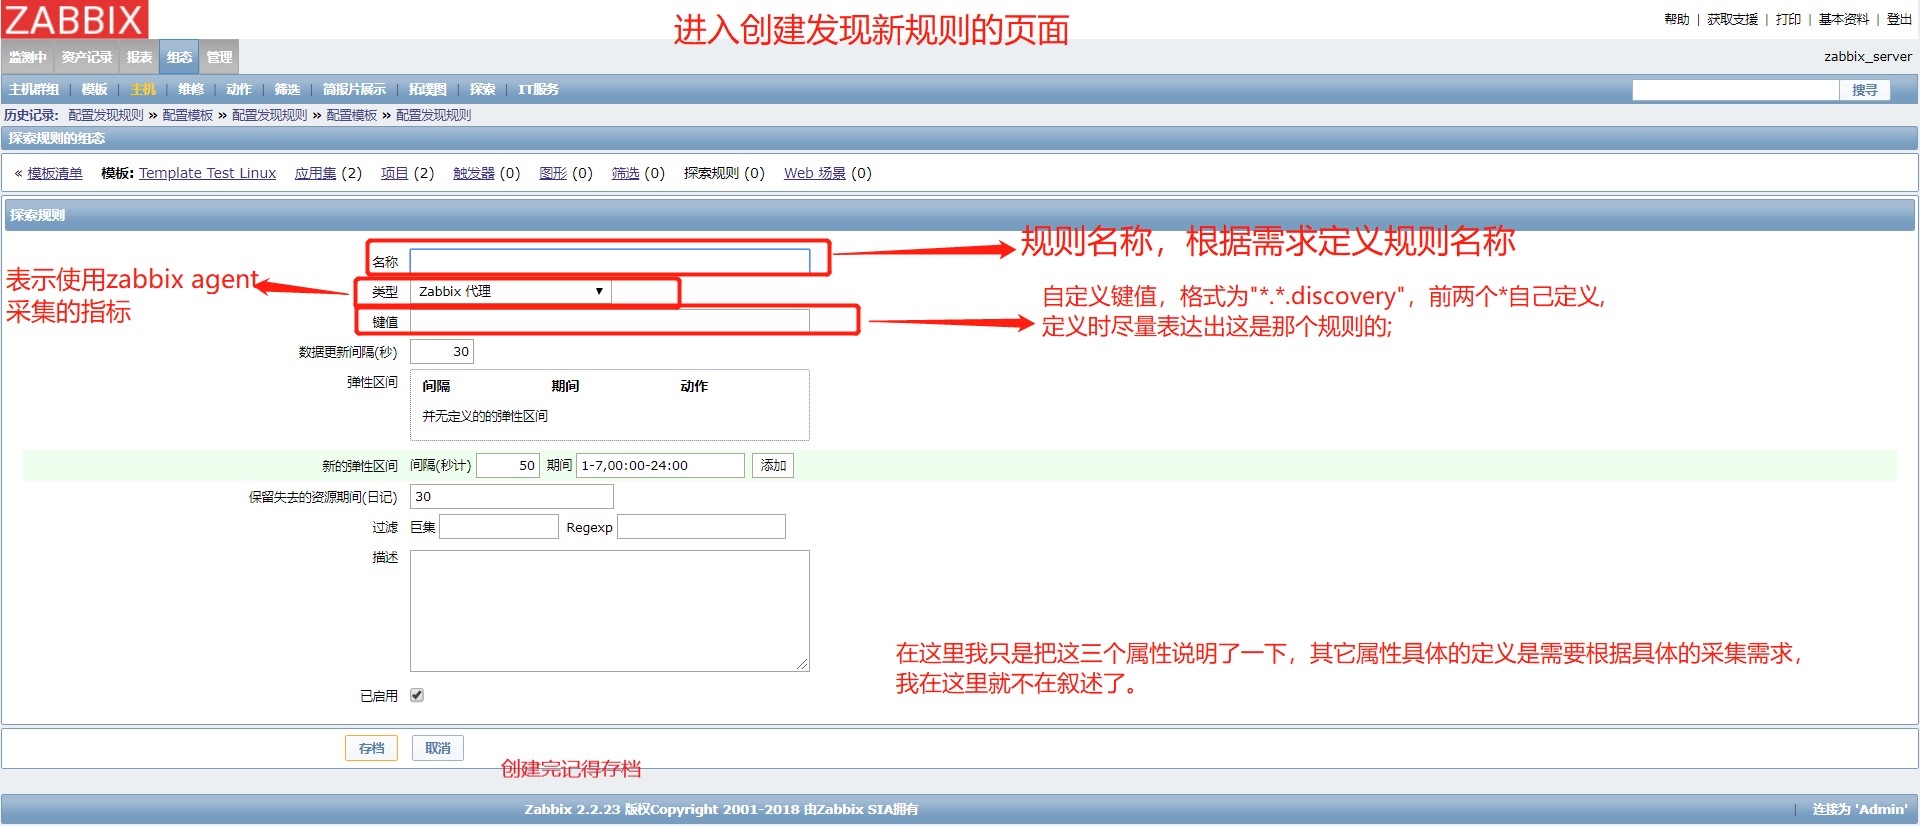
Task: Click the 帮助 link
Action: [x=1677, y=19]
